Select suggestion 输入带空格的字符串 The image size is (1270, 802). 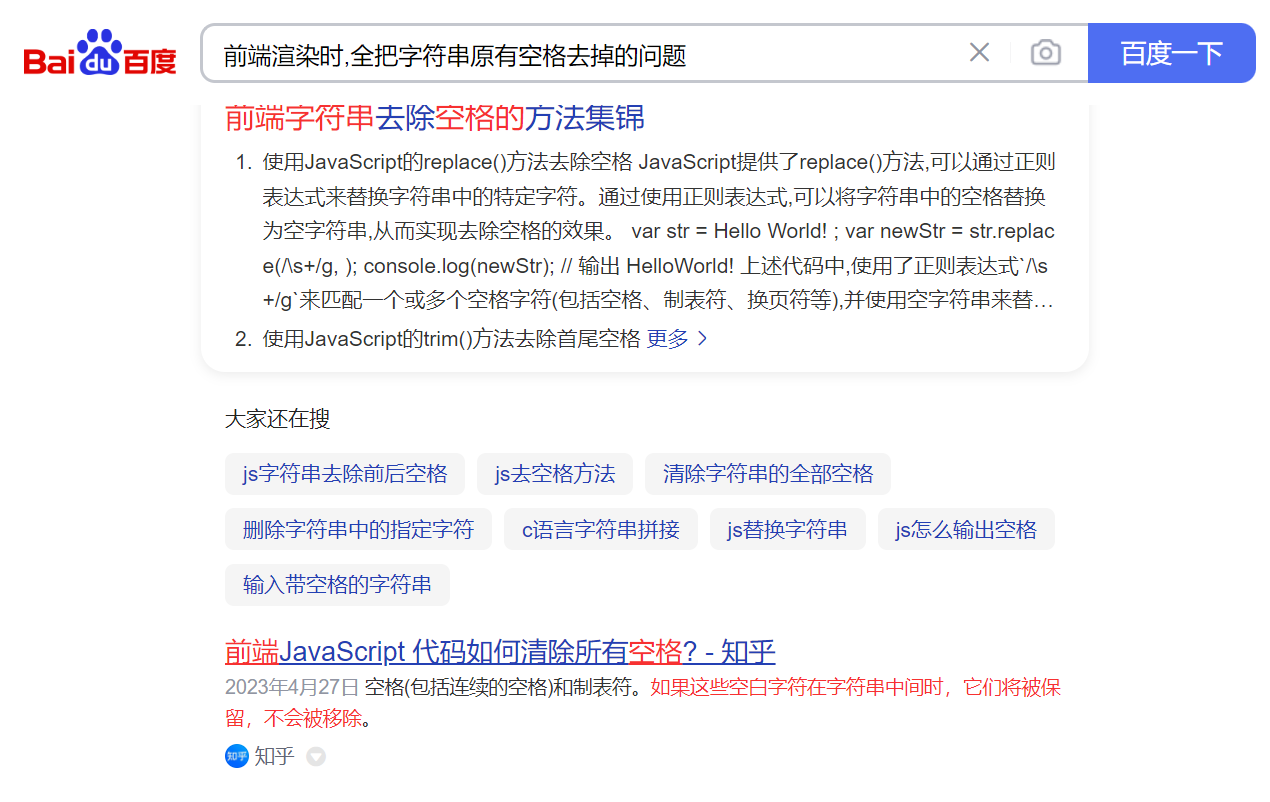pos(337,585)
